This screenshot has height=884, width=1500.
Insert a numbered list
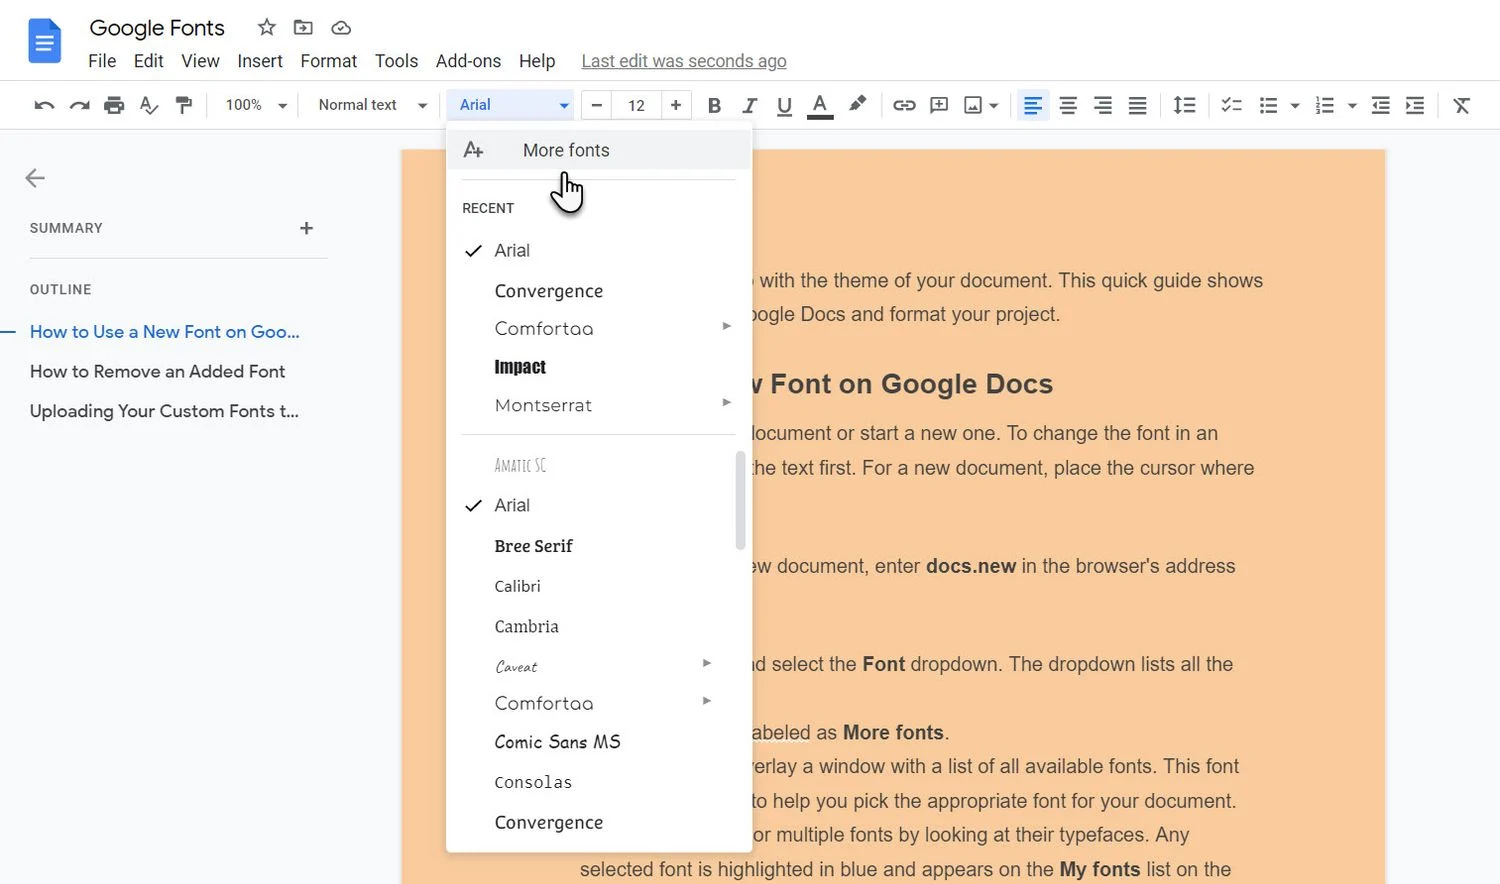pos(1325,105)
